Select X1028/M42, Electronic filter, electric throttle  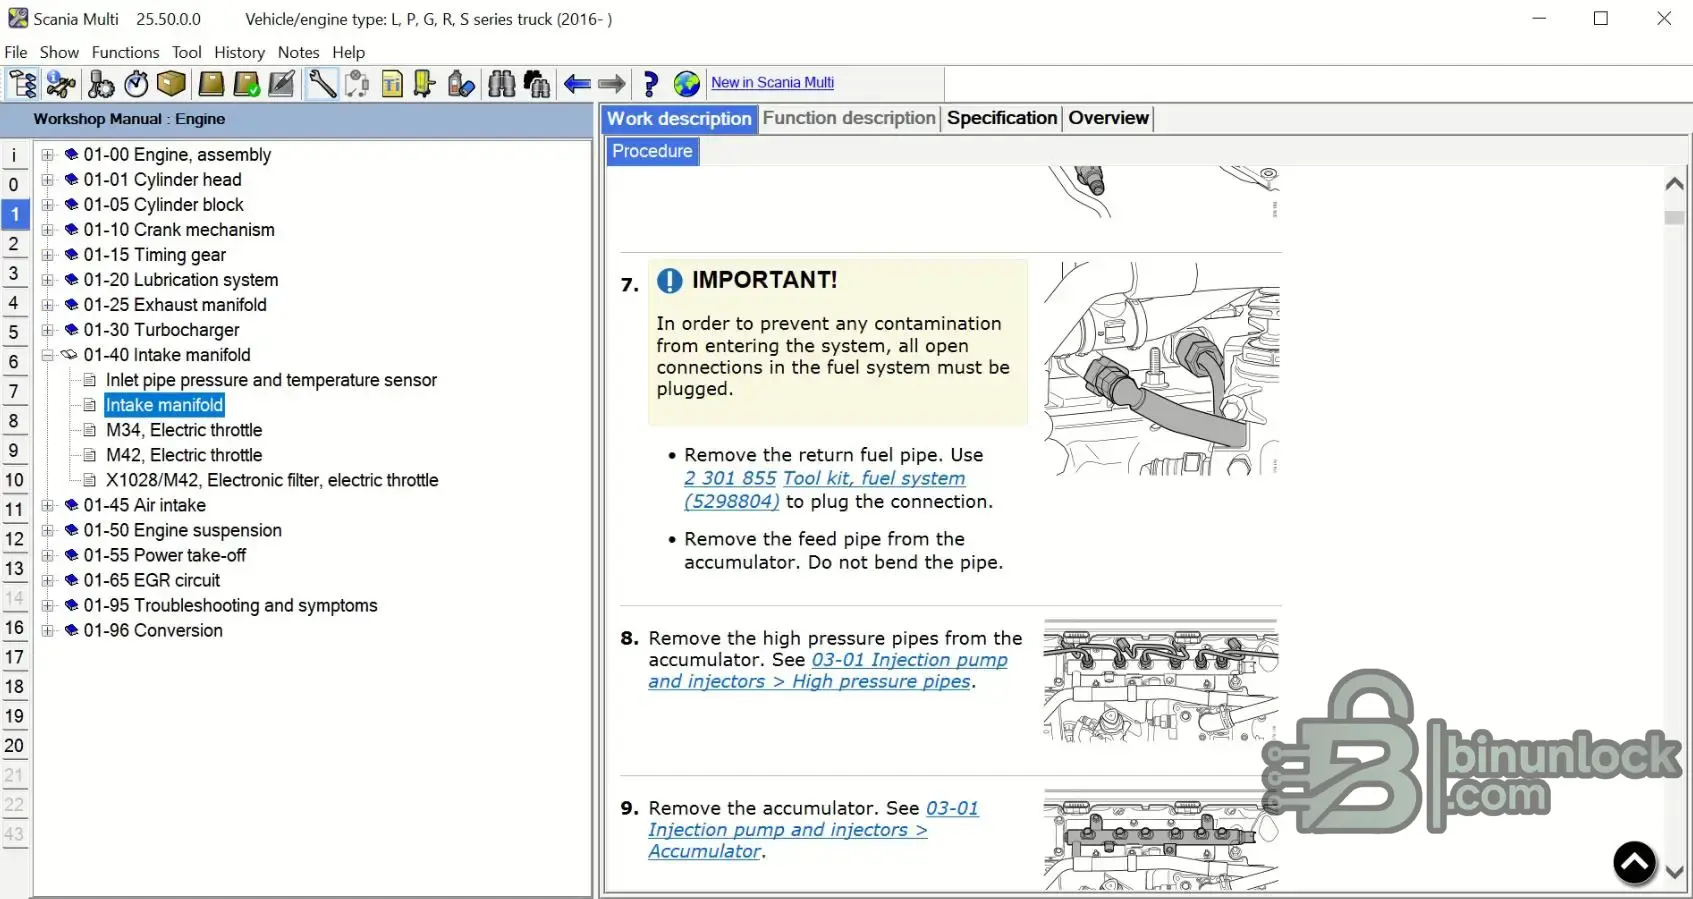coord(272,480)
